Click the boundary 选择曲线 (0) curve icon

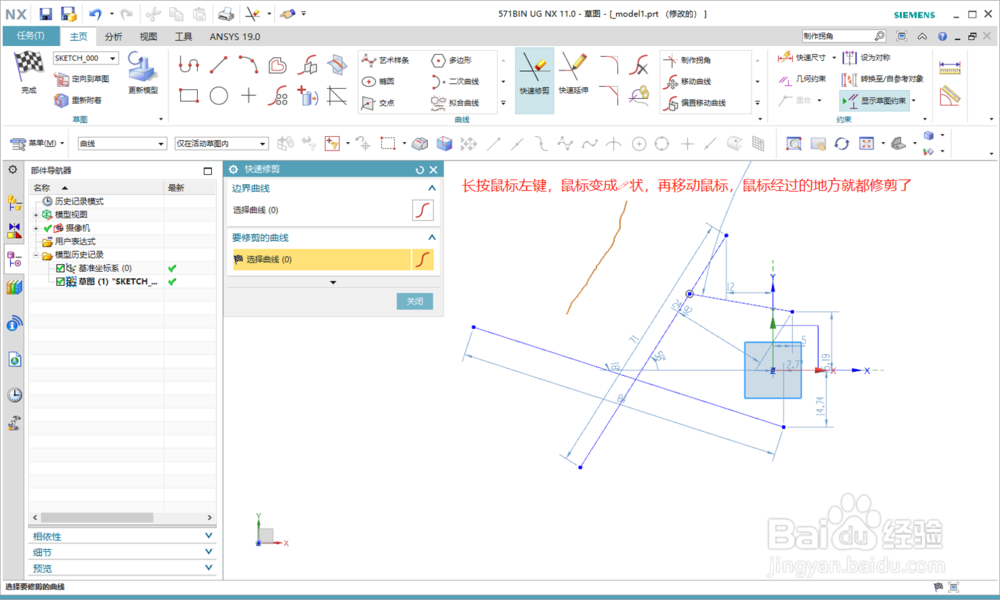423,210
